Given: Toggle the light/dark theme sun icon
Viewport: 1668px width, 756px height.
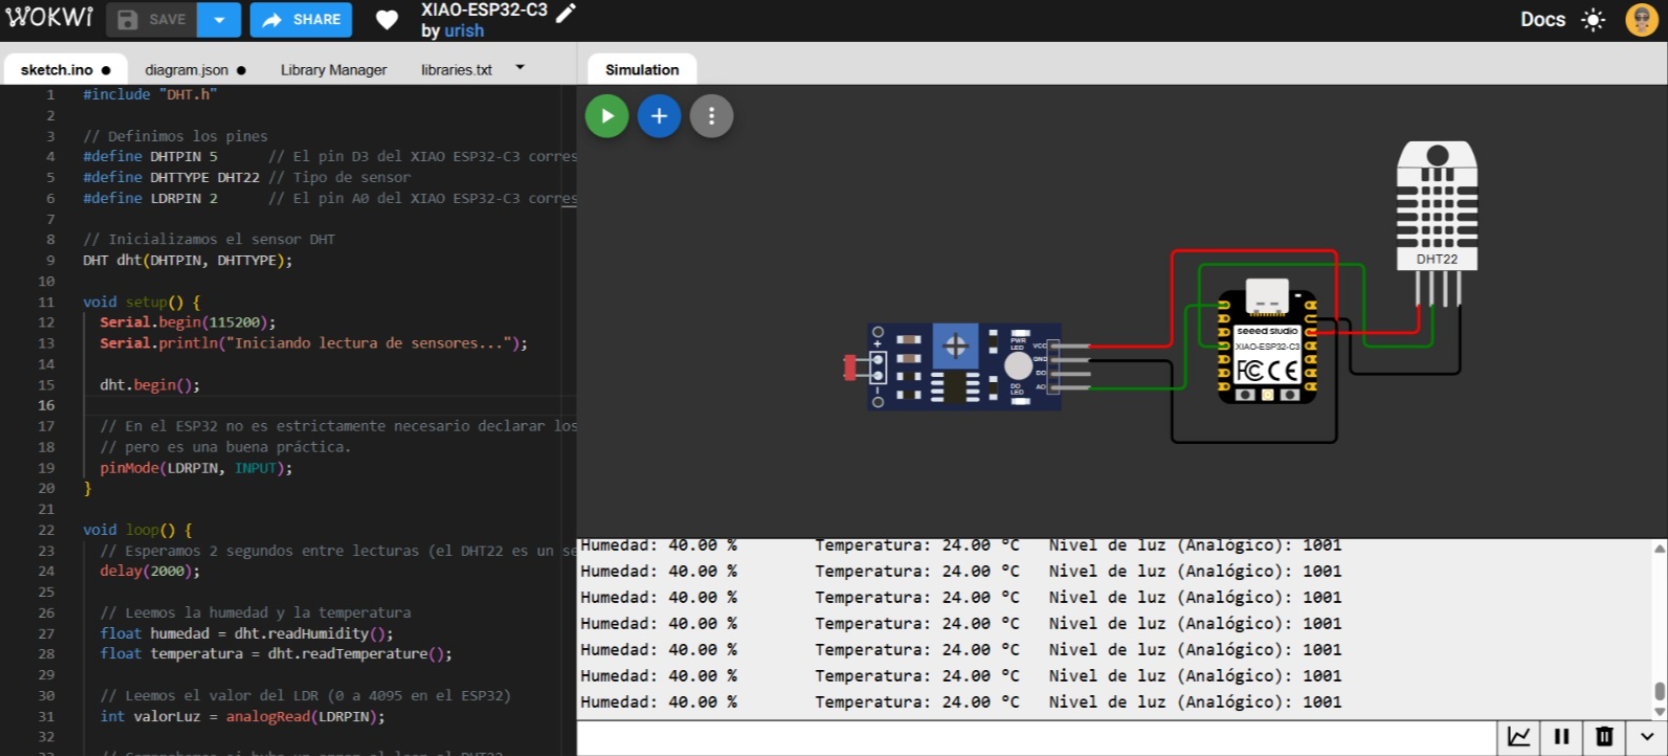Looking at the screenshot, I should point(1593,20).
